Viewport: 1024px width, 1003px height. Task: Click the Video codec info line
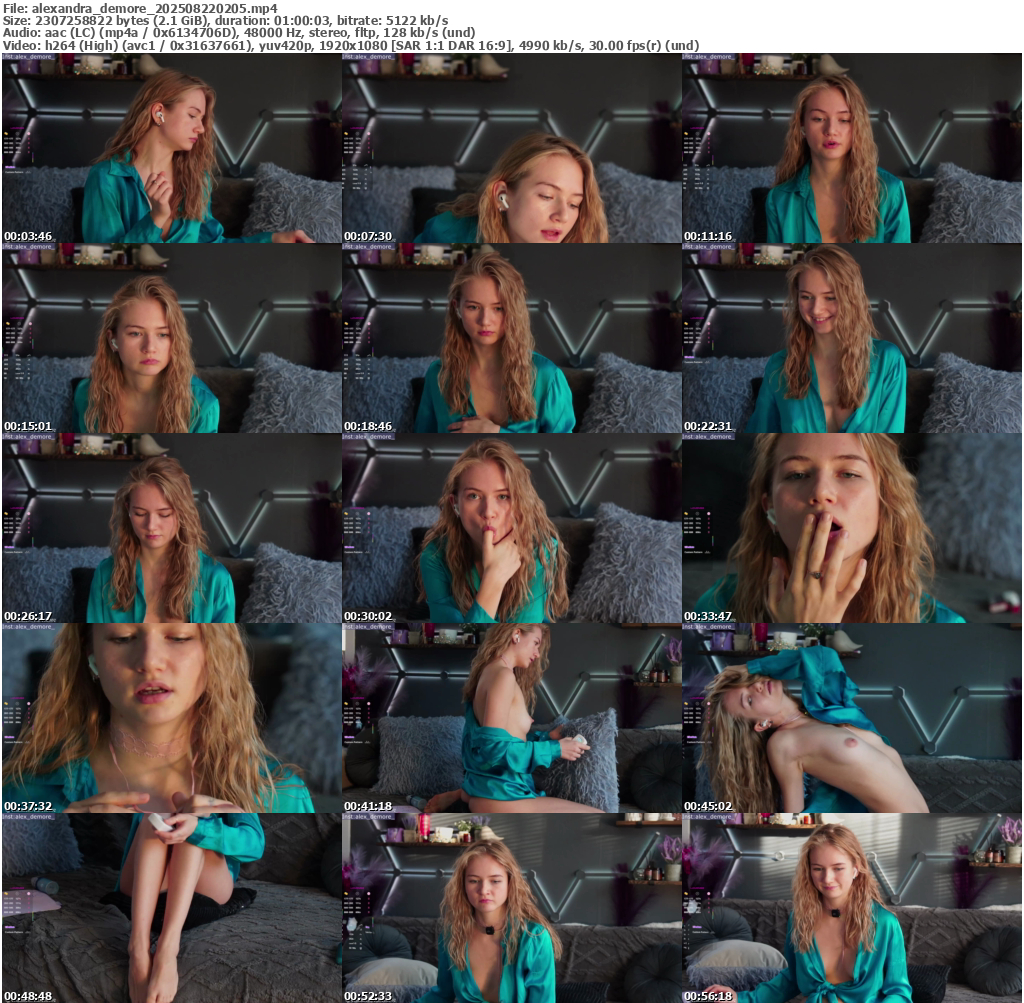coord(350,45)
